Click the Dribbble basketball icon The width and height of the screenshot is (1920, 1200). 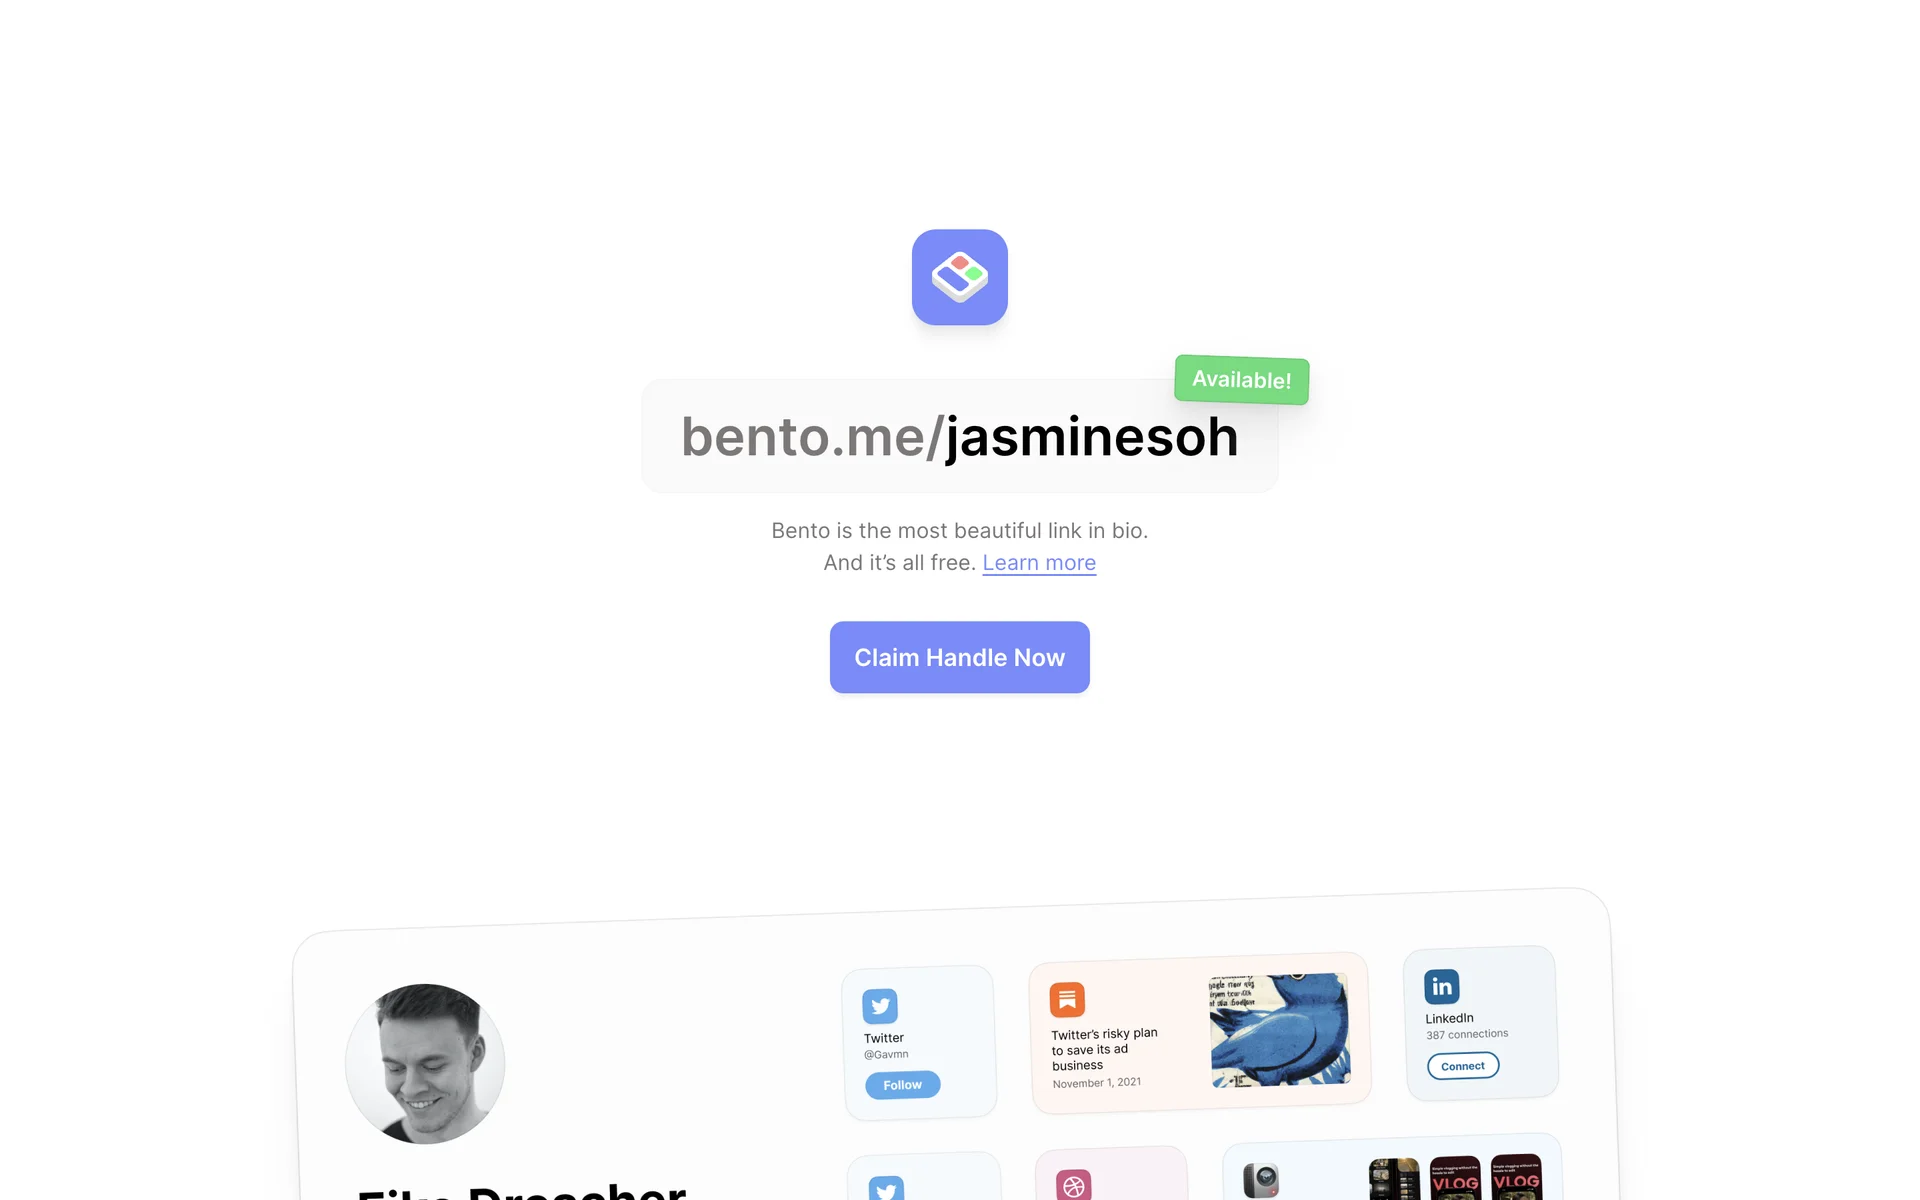click(1074, 1186)
